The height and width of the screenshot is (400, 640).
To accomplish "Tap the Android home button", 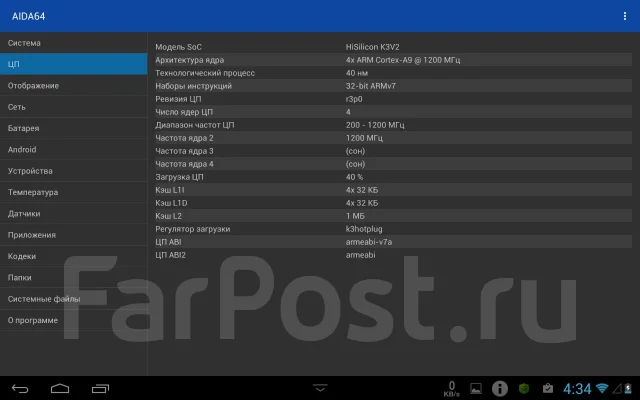I will tap(60, 388).
